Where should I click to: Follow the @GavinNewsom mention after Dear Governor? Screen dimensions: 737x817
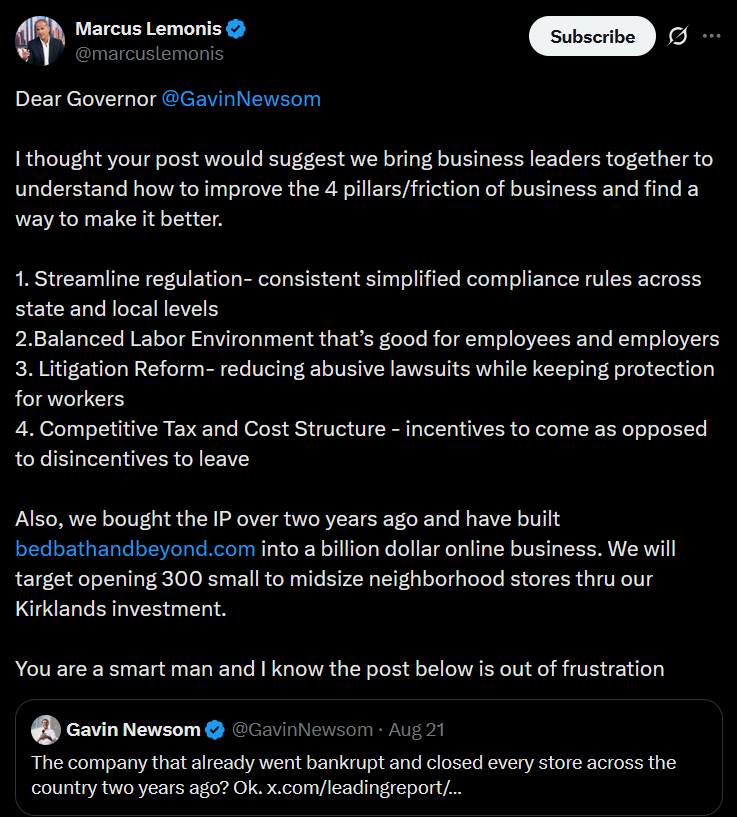pos(241,99)
